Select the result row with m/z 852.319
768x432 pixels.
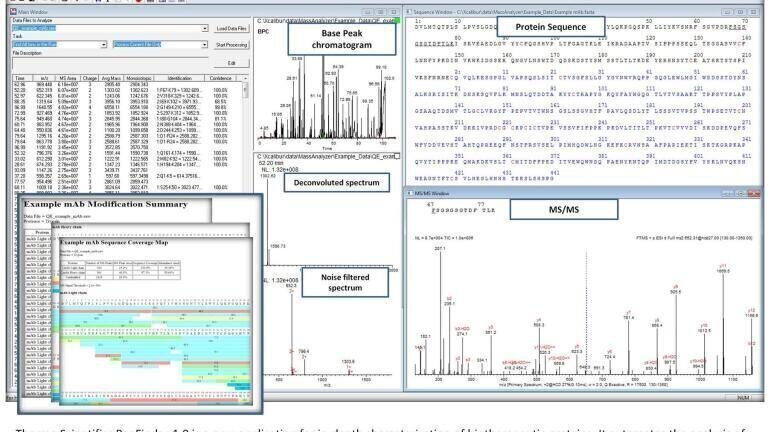[127, 91]
